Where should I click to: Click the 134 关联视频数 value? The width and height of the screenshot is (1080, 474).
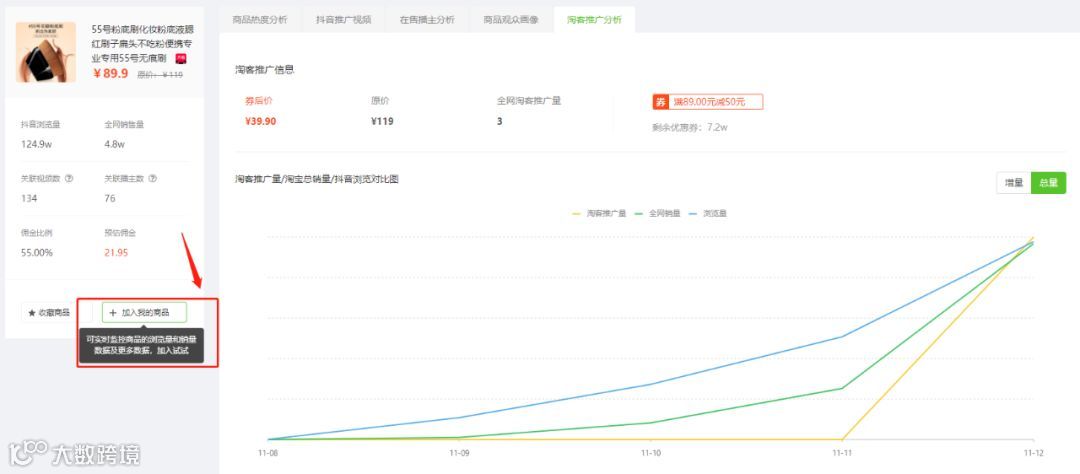point(29,198)
